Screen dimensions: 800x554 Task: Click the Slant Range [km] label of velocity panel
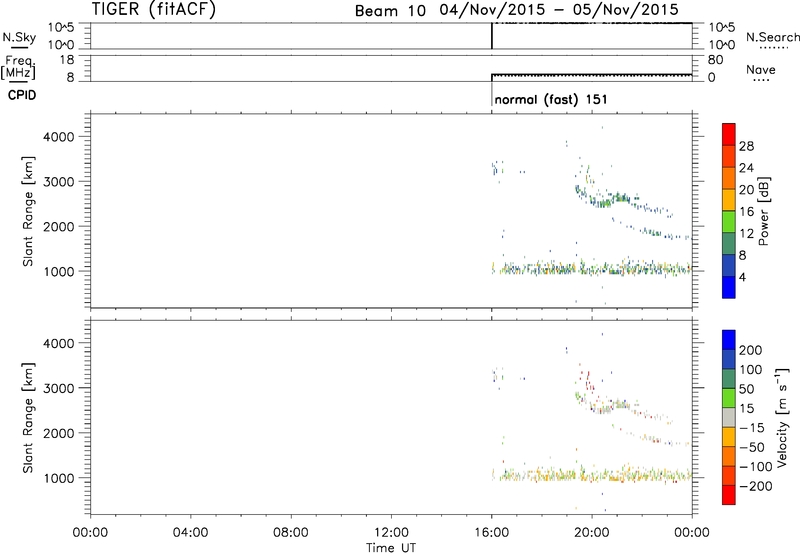28,417
